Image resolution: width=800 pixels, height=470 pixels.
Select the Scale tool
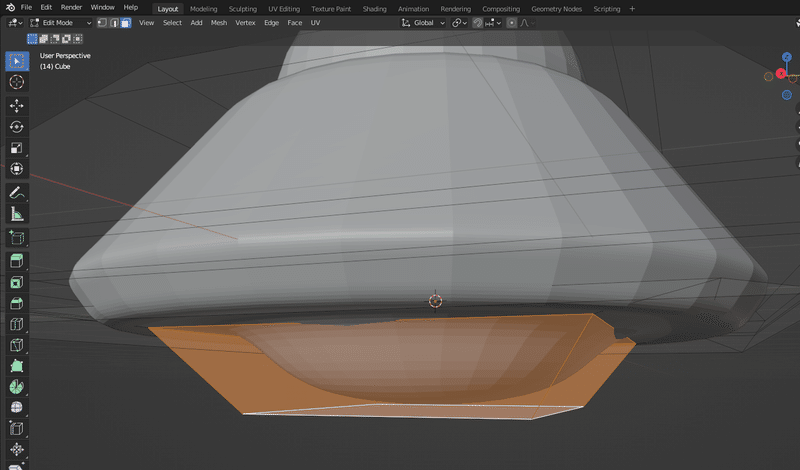pyautogui.click(x=17, y=147)
